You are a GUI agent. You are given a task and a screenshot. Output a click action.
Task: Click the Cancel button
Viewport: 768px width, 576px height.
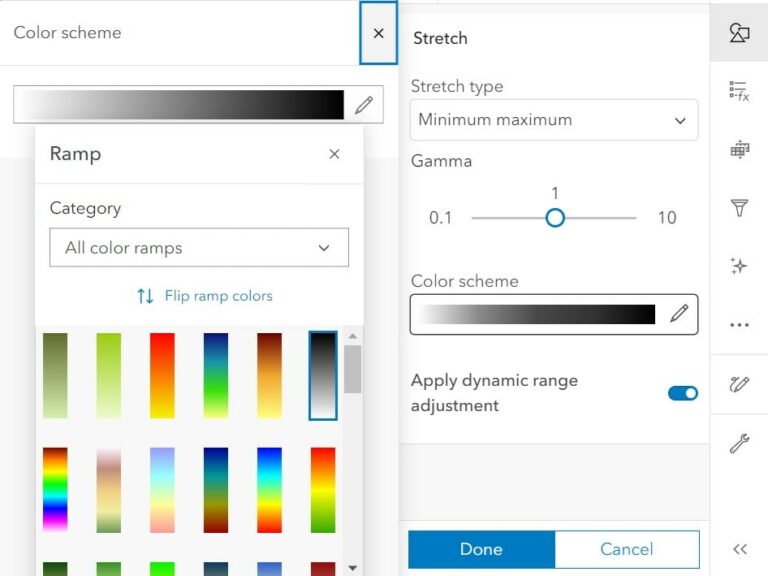627,549
